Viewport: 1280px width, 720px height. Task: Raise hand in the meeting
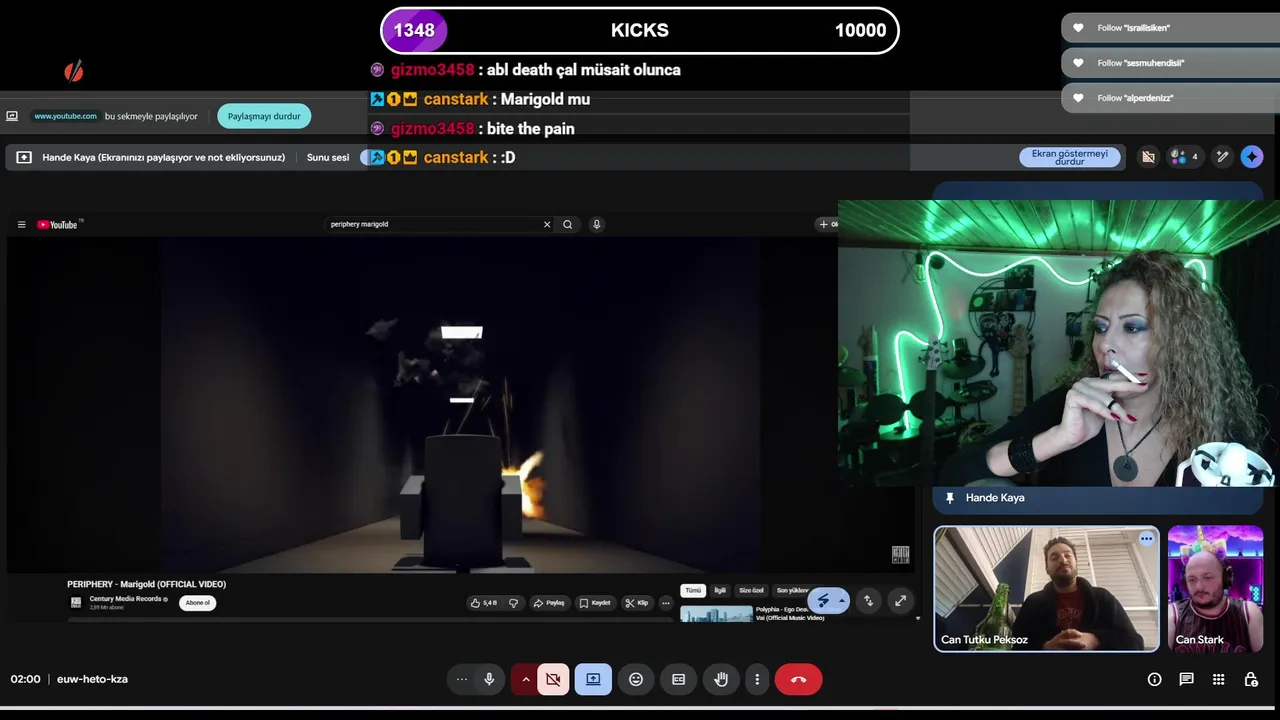pyautogui.click(x=721, y=679)
